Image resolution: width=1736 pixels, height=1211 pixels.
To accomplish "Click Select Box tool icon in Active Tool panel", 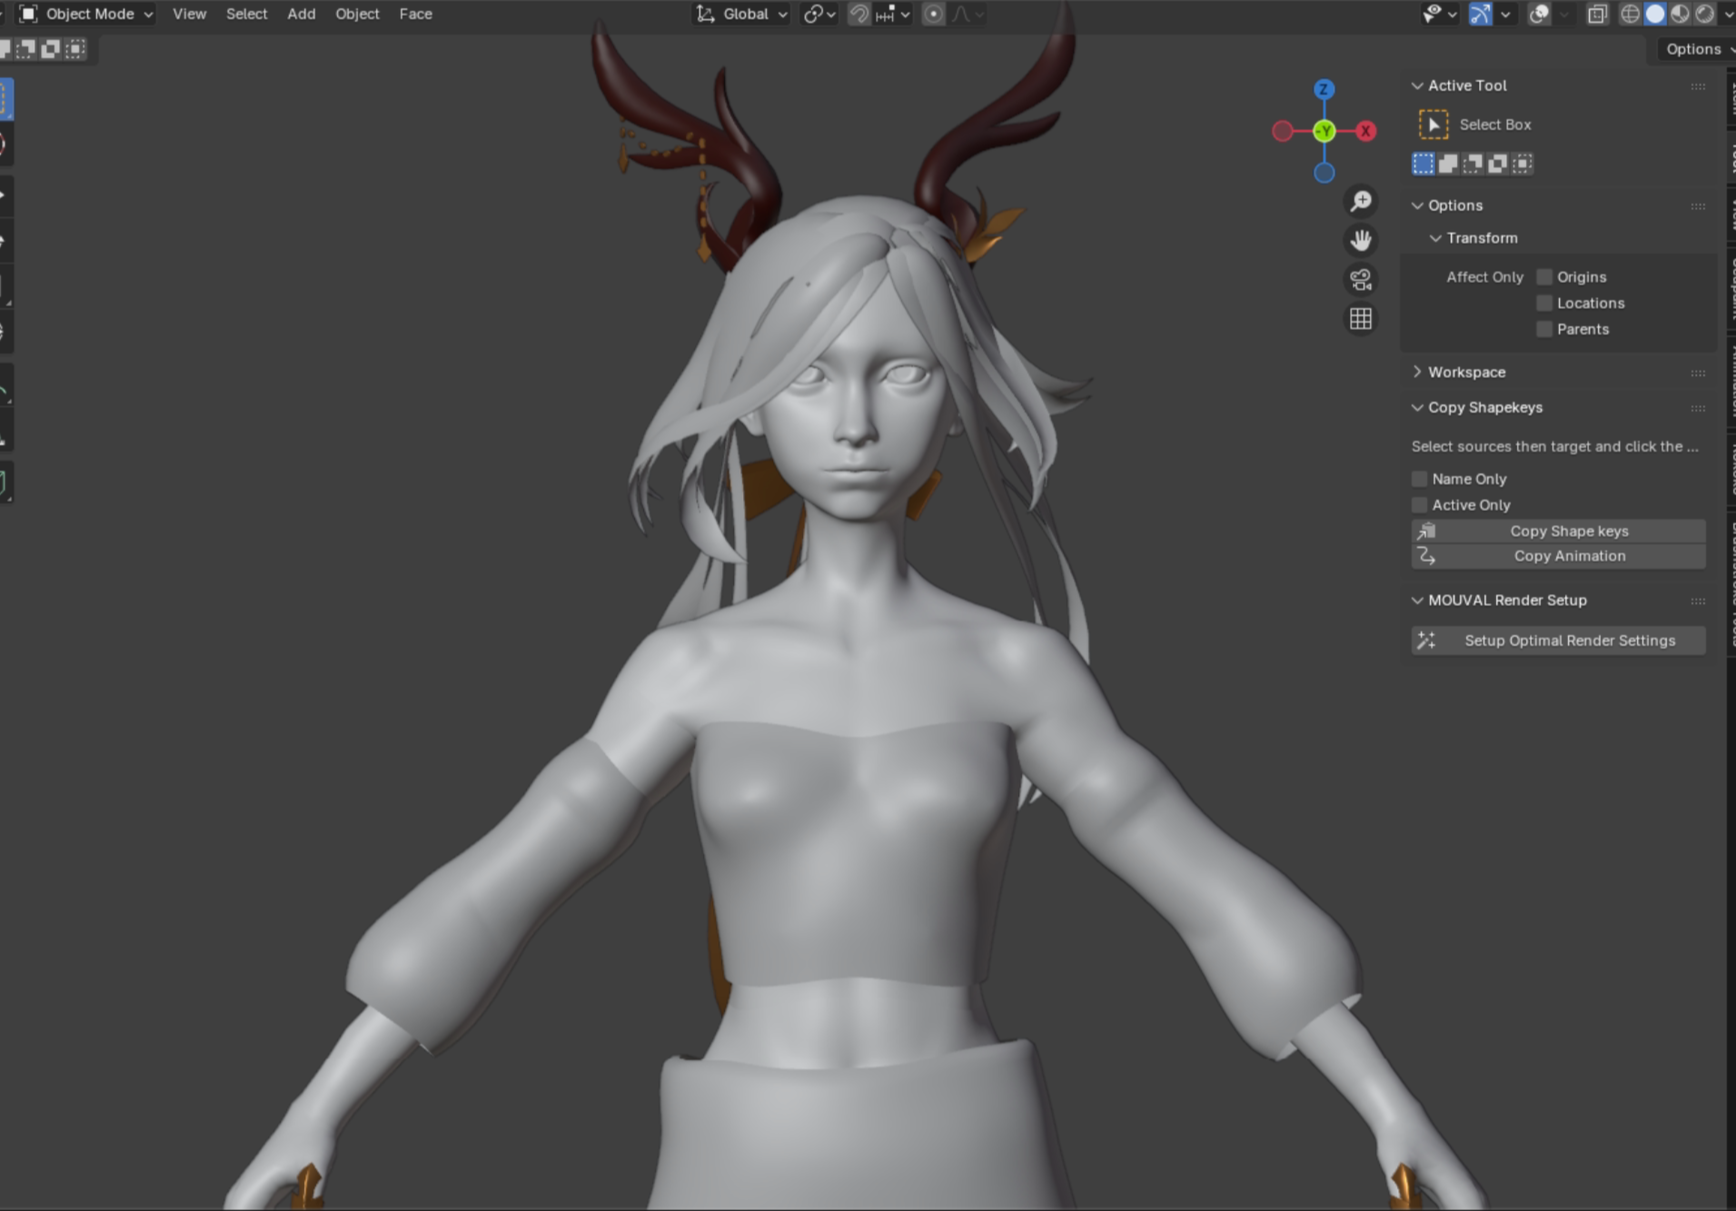I will click(x=1433, y=124).
